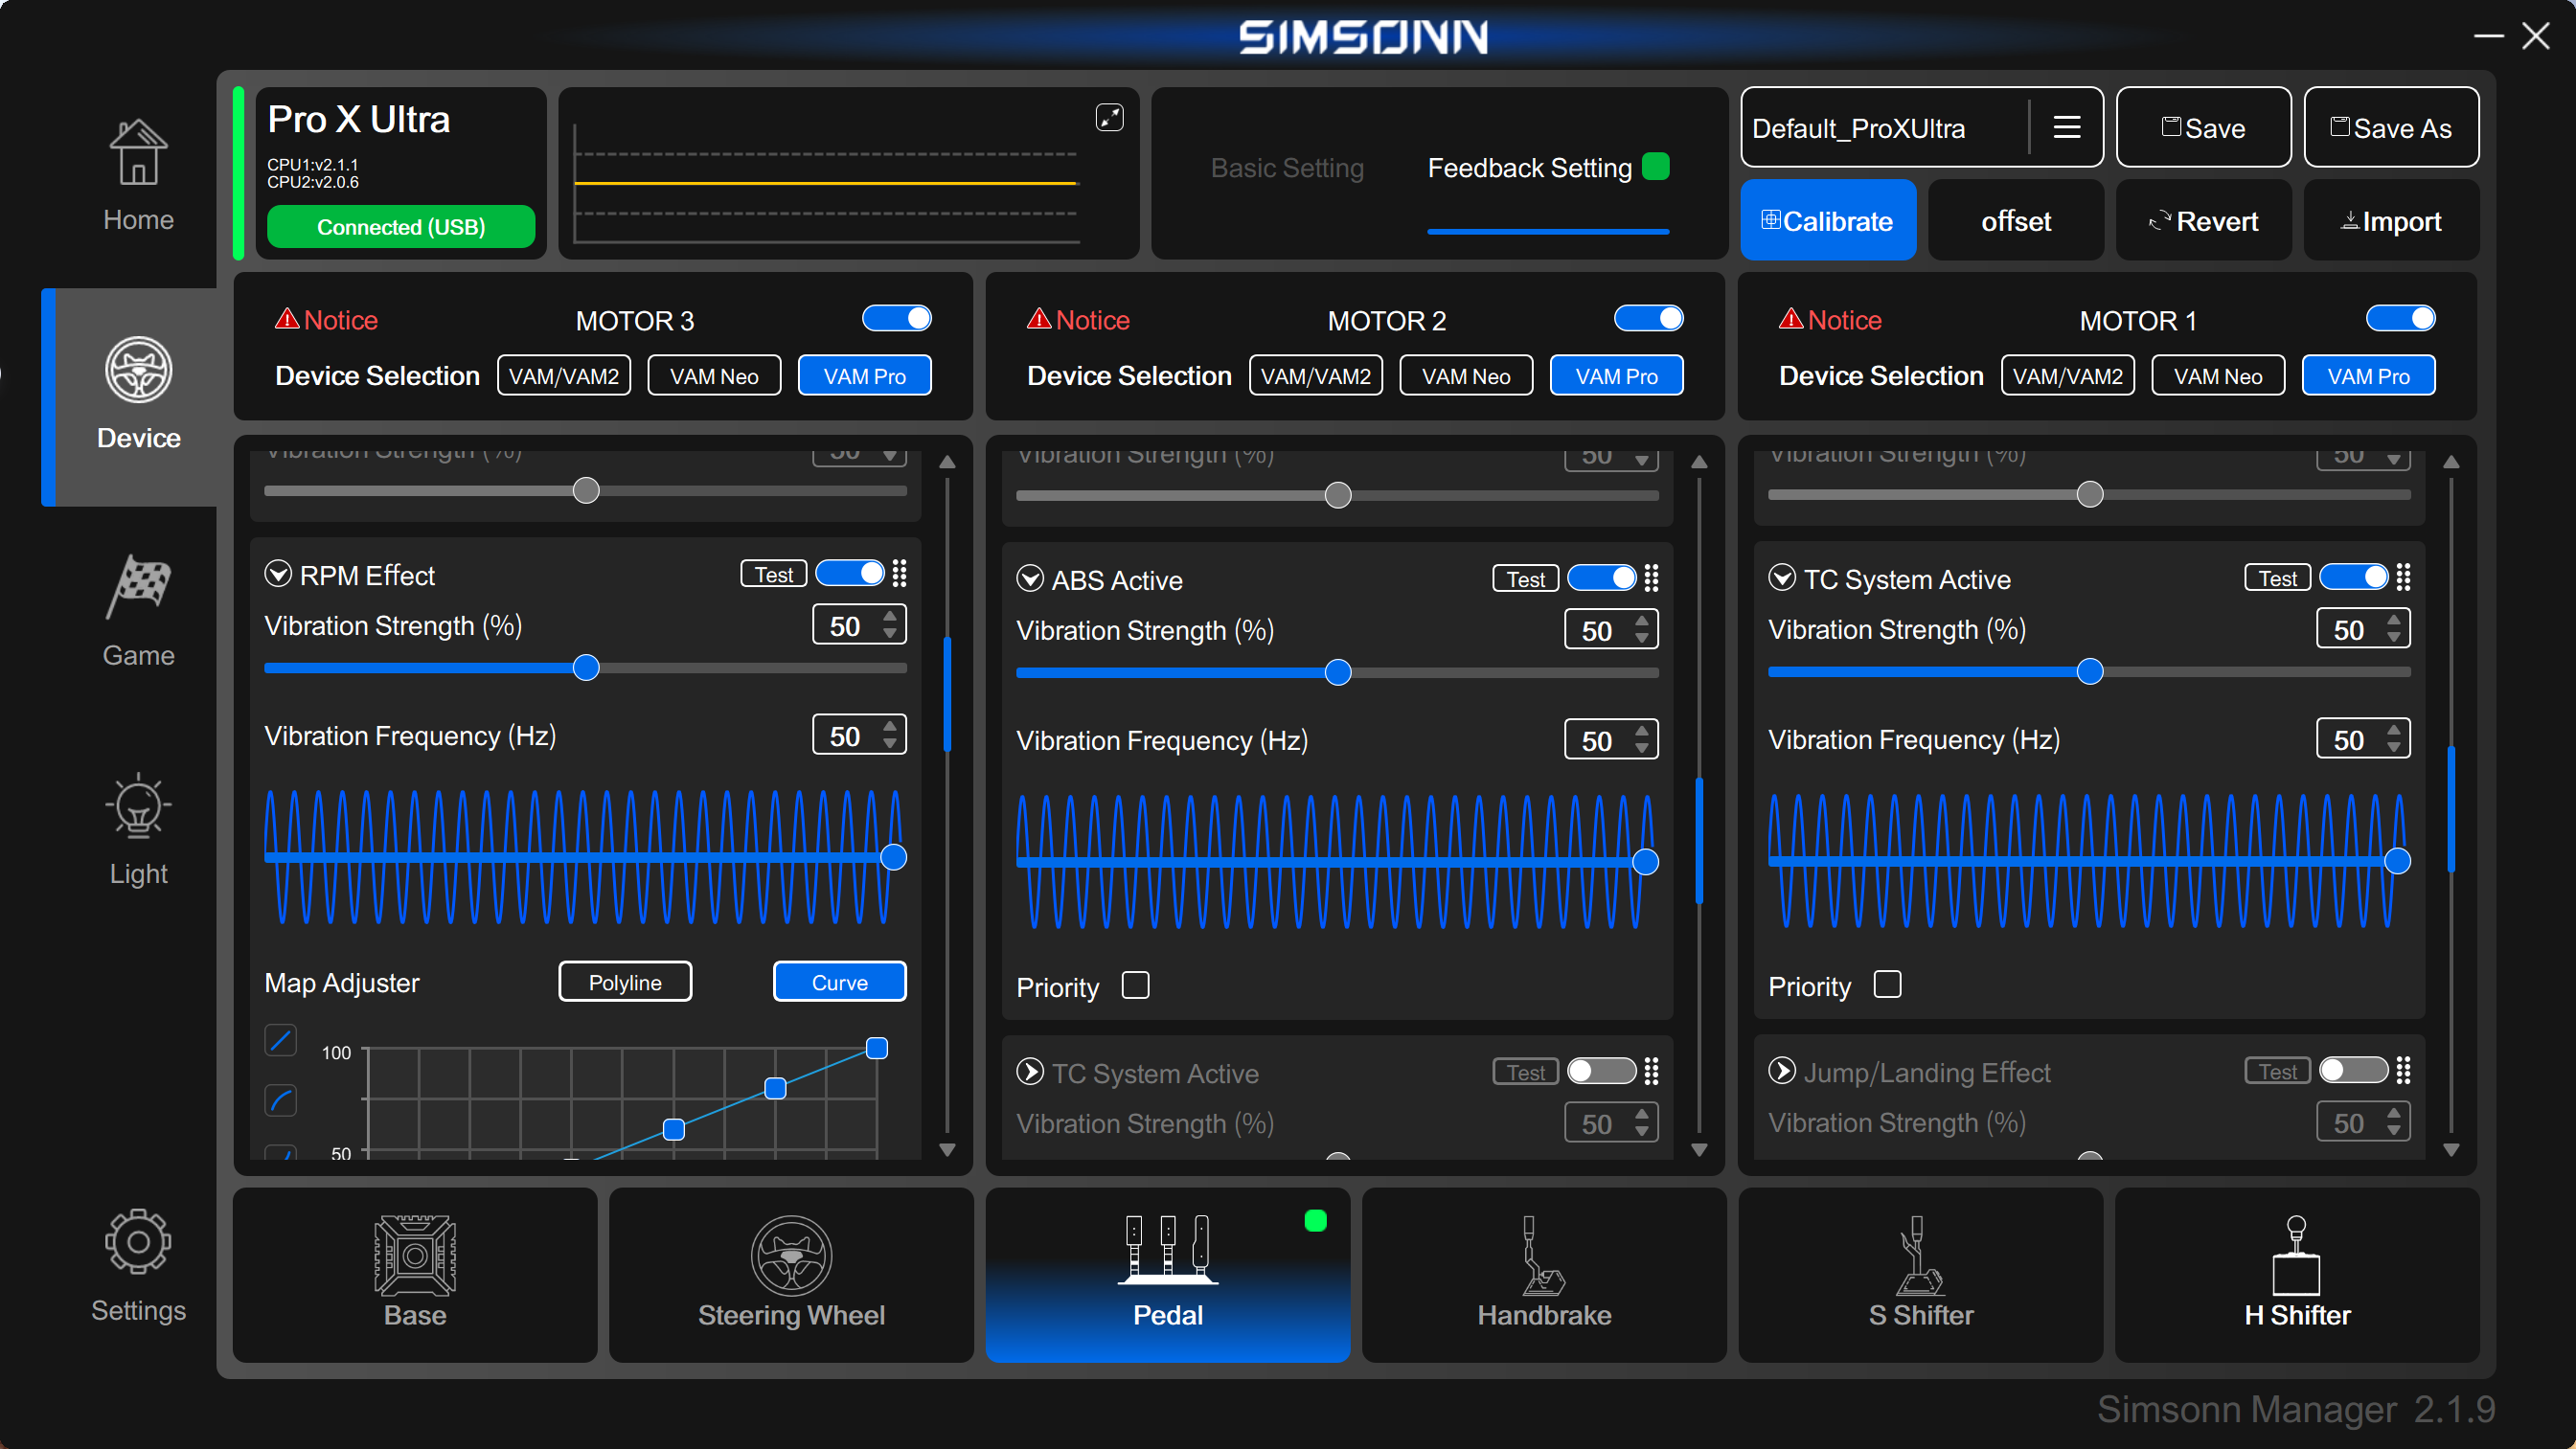Toggle the MOTOR 2 enable switch
The image size is (2576, 1449).
[1649, 318]
